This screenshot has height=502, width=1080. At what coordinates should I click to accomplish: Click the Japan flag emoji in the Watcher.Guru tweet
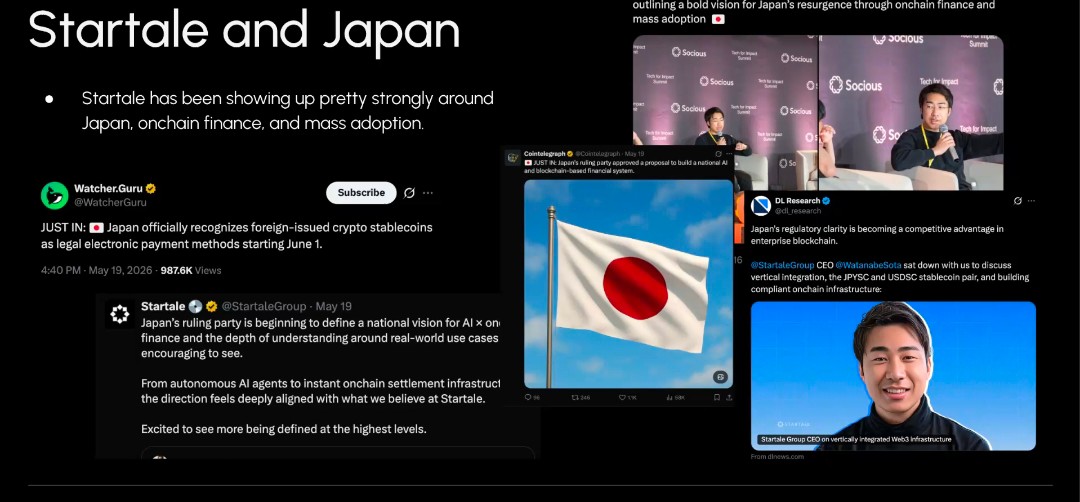tap(96, 228)
